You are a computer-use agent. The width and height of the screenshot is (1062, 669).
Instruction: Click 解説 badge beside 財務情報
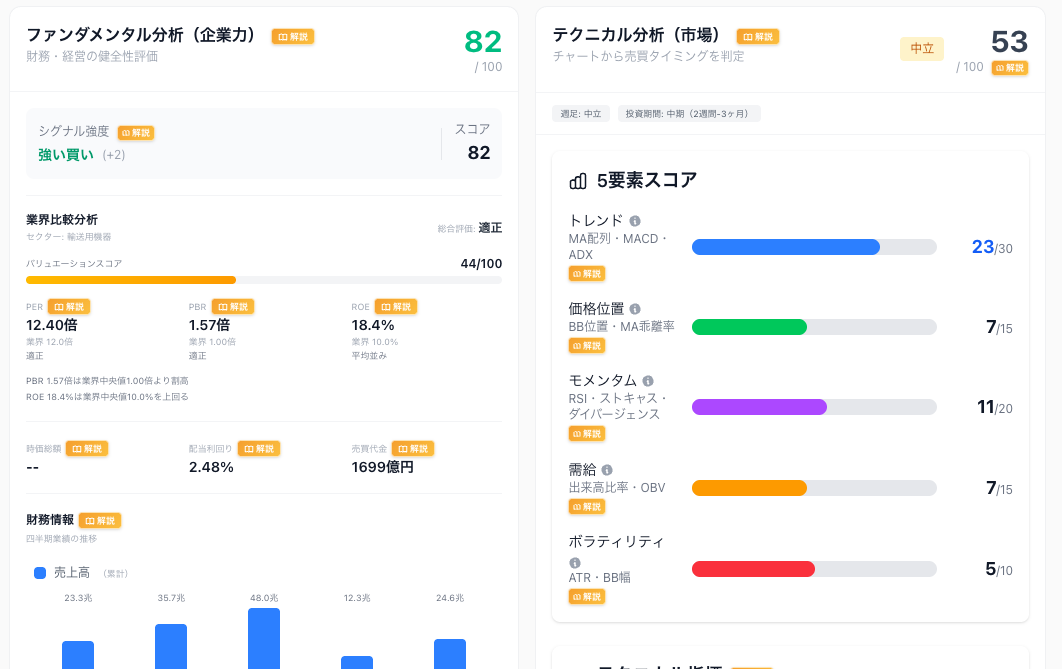click(100, 520)
